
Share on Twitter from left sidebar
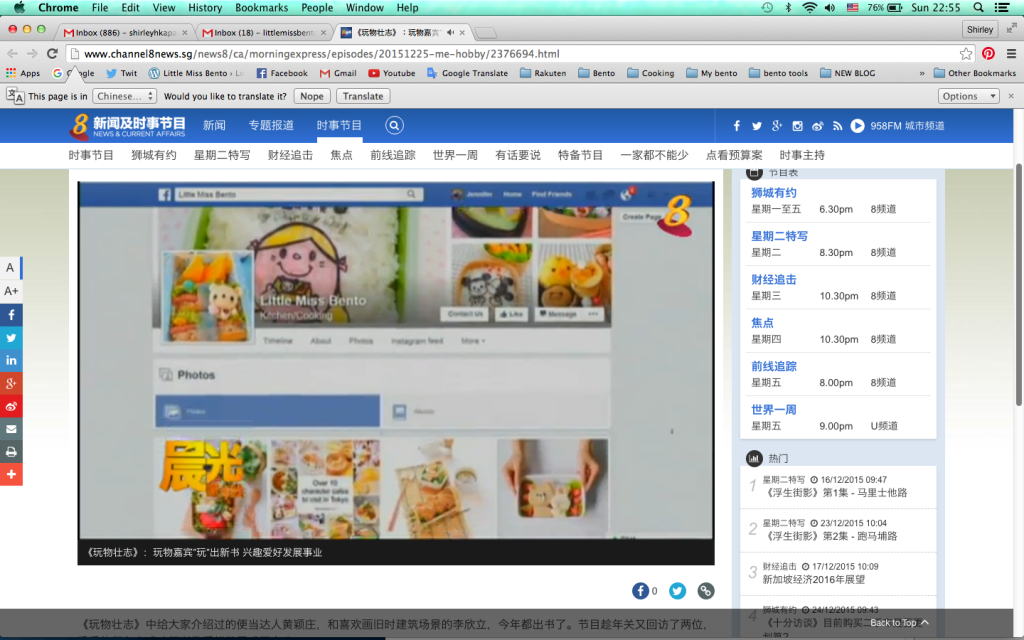coord(11,338)
